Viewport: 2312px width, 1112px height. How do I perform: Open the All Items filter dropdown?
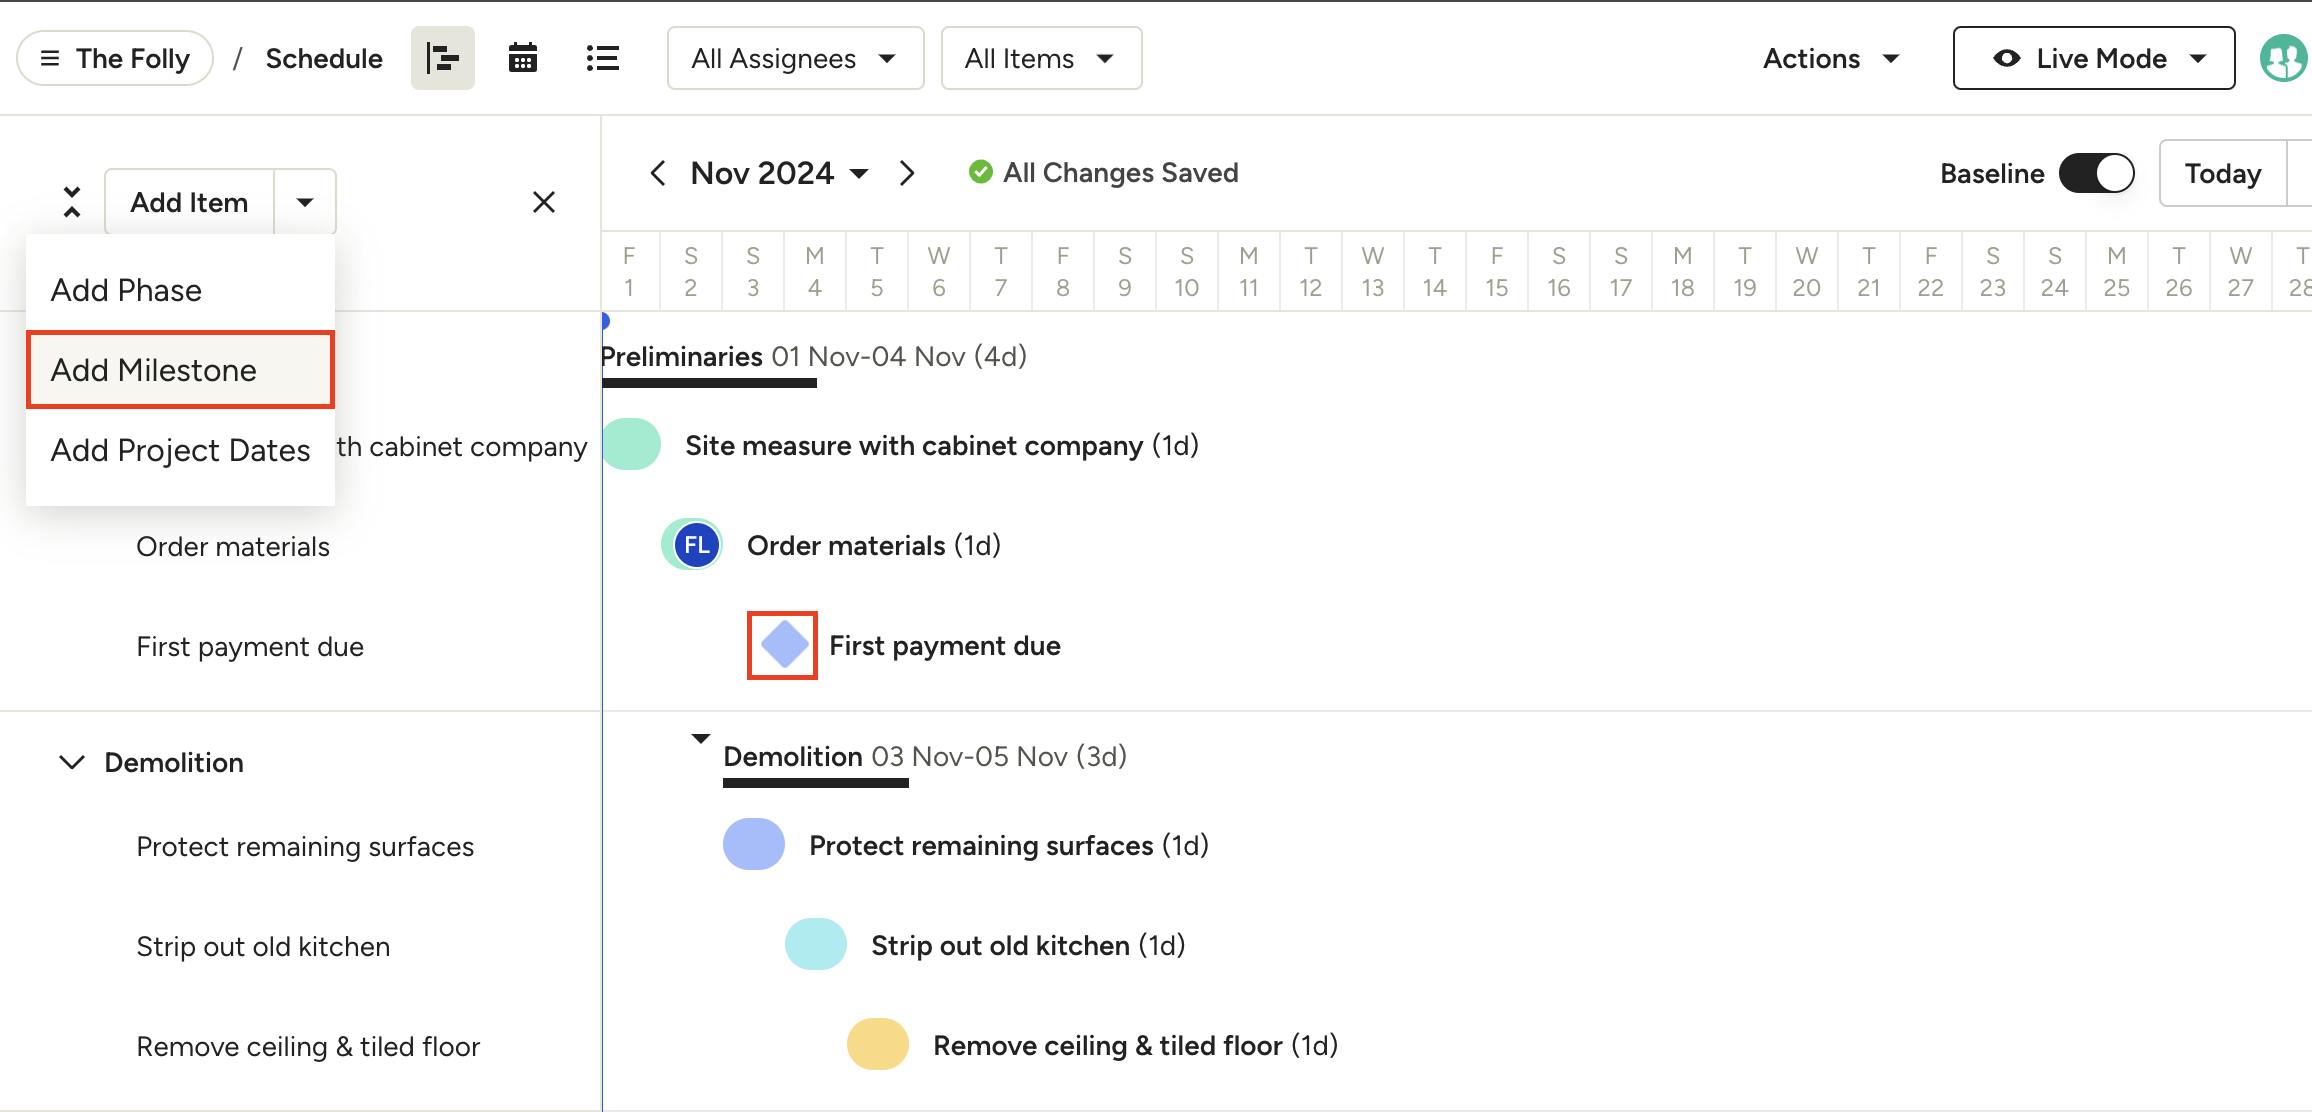click(x=1040, y=58)
